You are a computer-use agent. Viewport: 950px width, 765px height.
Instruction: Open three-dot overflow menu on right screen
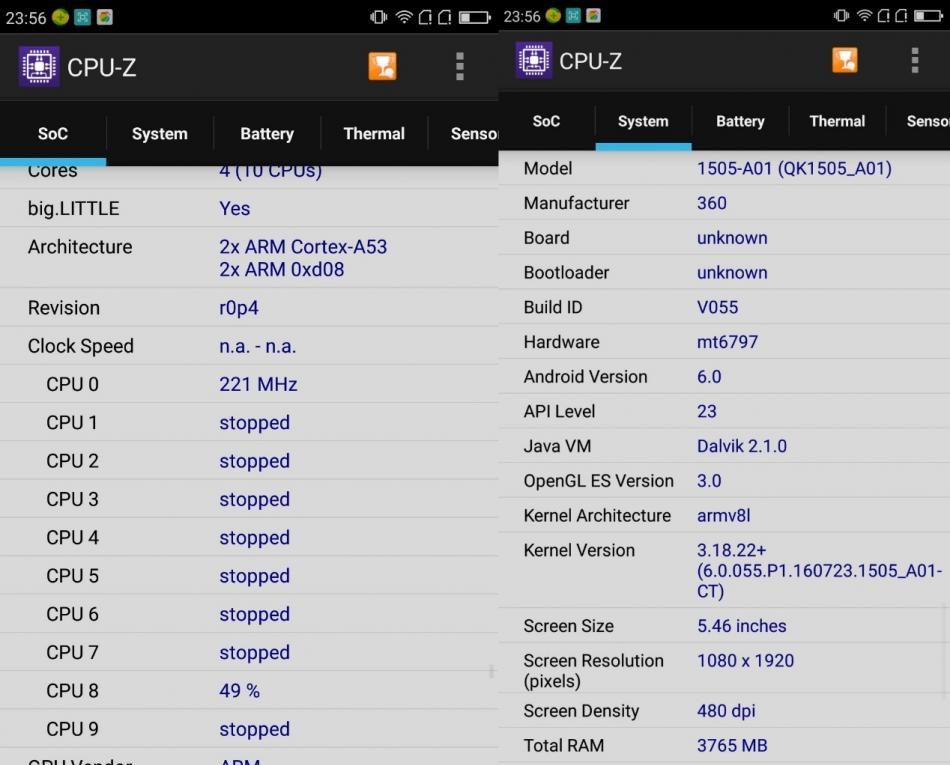coord(914,60)
